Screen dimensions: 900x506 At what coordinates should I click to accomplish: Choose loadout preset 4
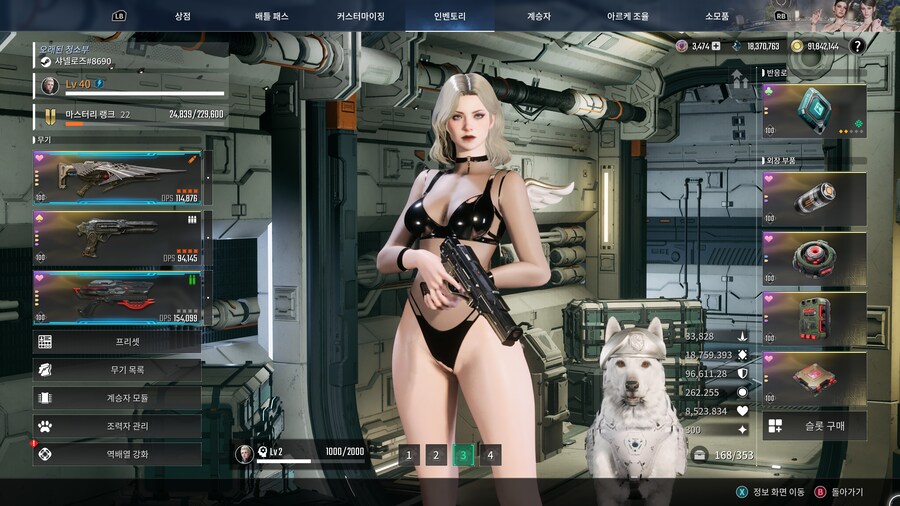pyautogui.click(x=490, y=455)
